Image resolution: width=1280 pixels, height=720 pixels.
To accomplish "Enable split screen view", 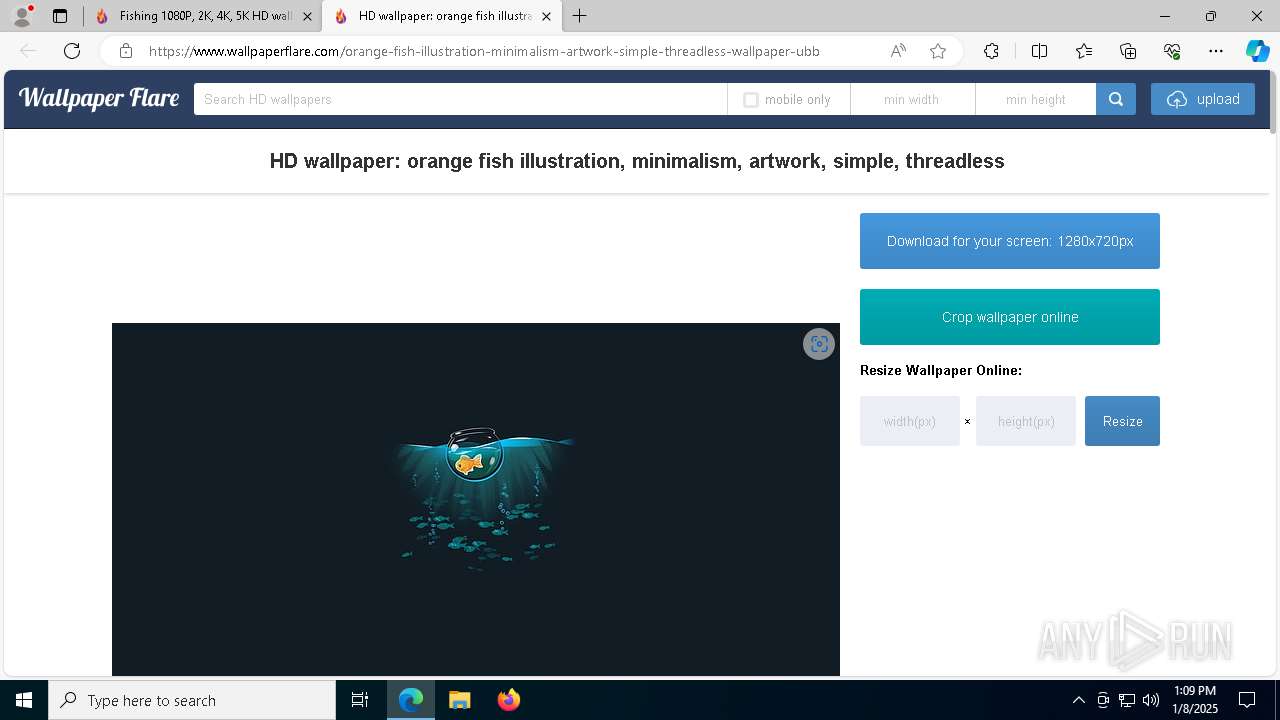I will coord(1039,51).
